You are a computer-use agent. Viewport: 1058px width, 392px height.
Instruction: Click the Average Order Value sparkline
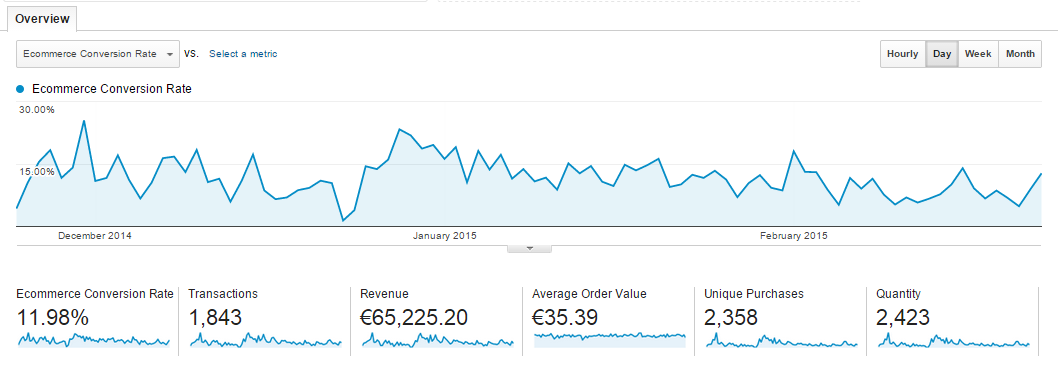[x=609, y=339]
